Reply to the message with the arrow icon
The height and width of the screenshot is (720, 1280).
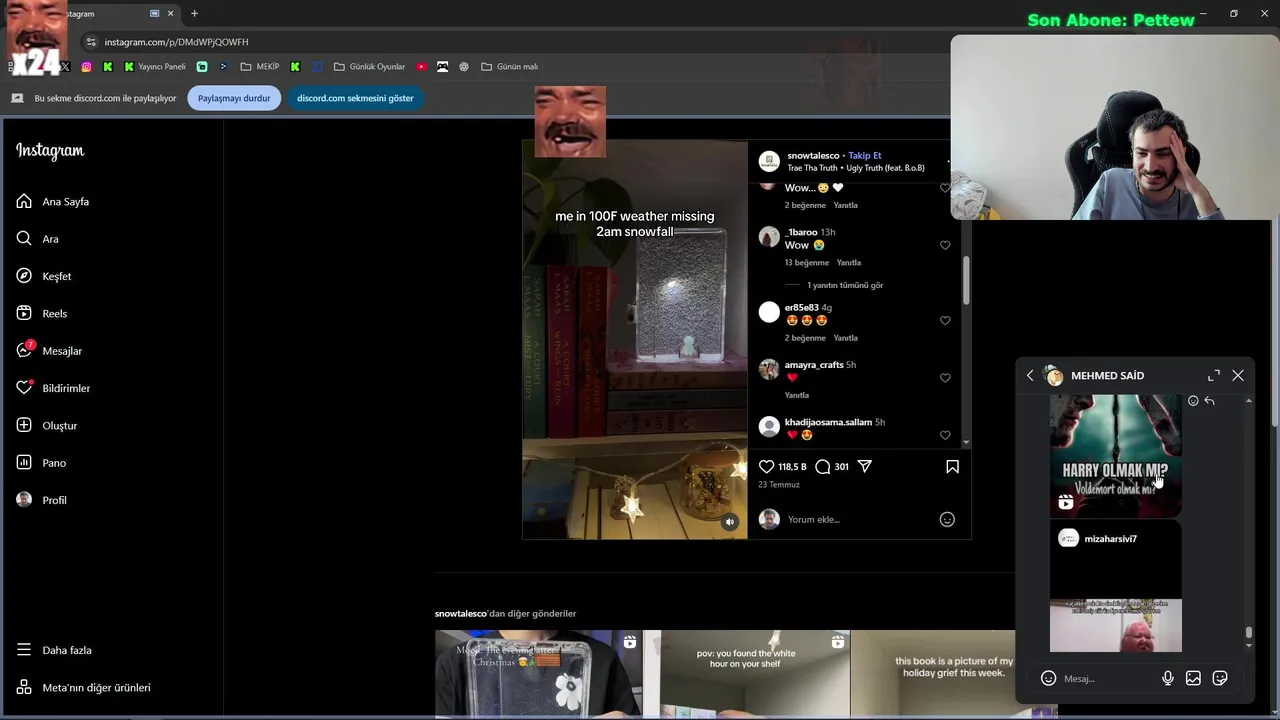click(x=1209, y=401)
